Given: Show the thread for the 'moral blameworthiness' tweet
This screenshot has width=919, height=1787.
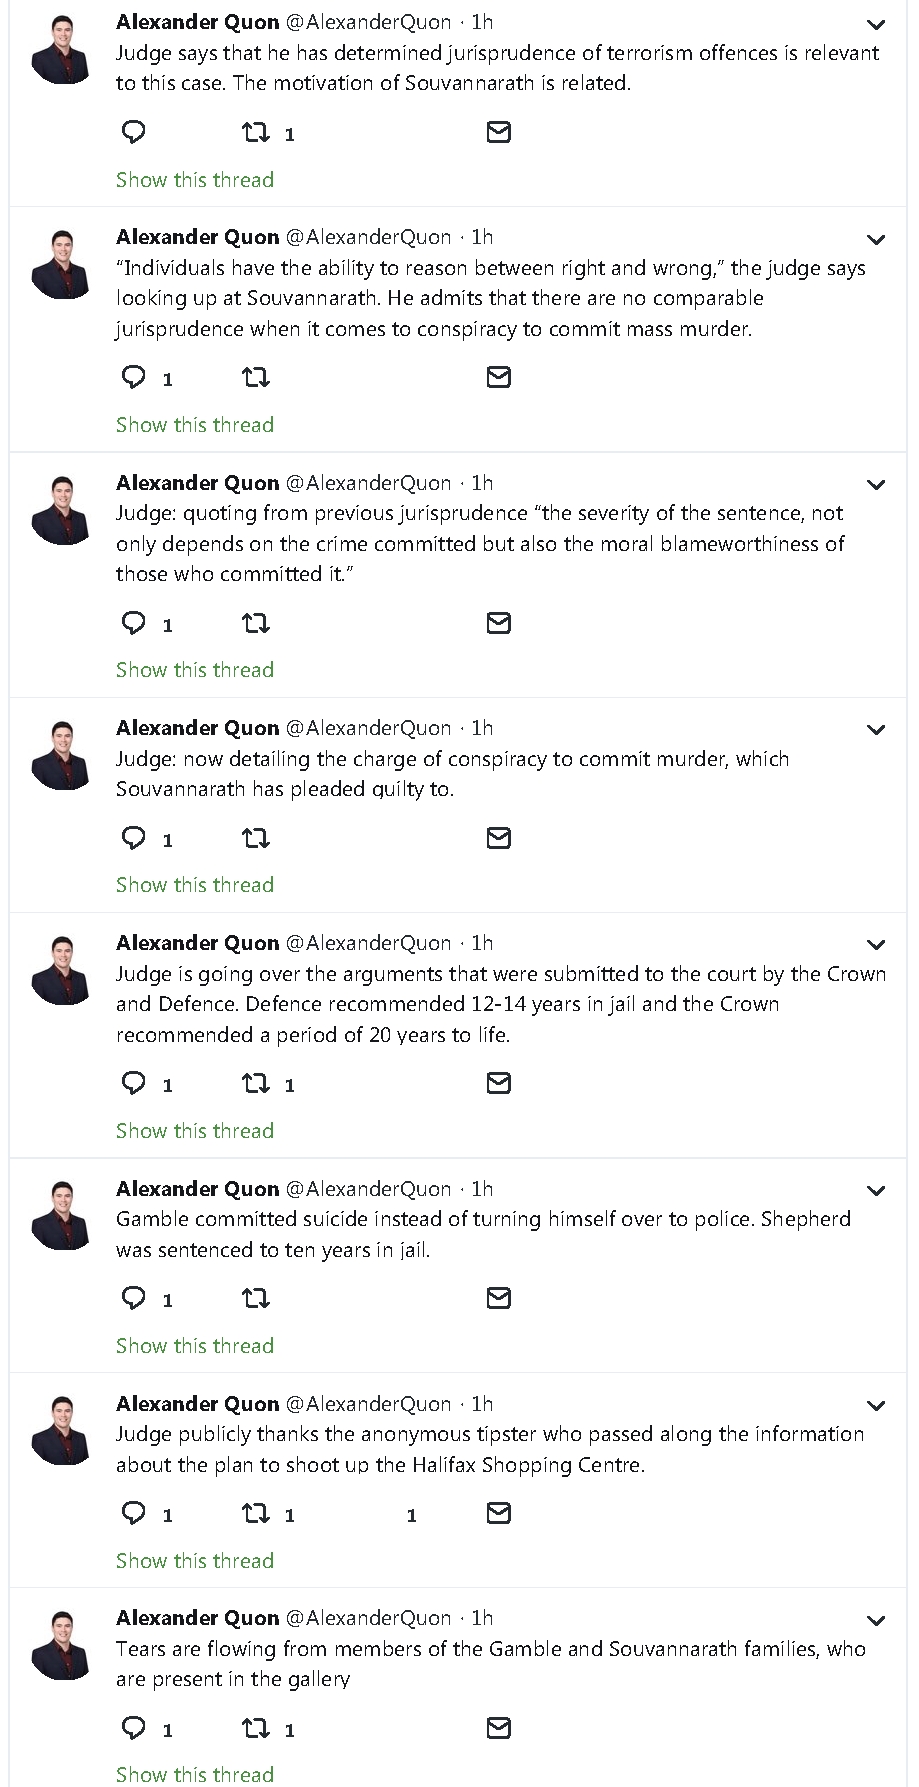Looking at the screenshot, I should (x=195, y=670).
